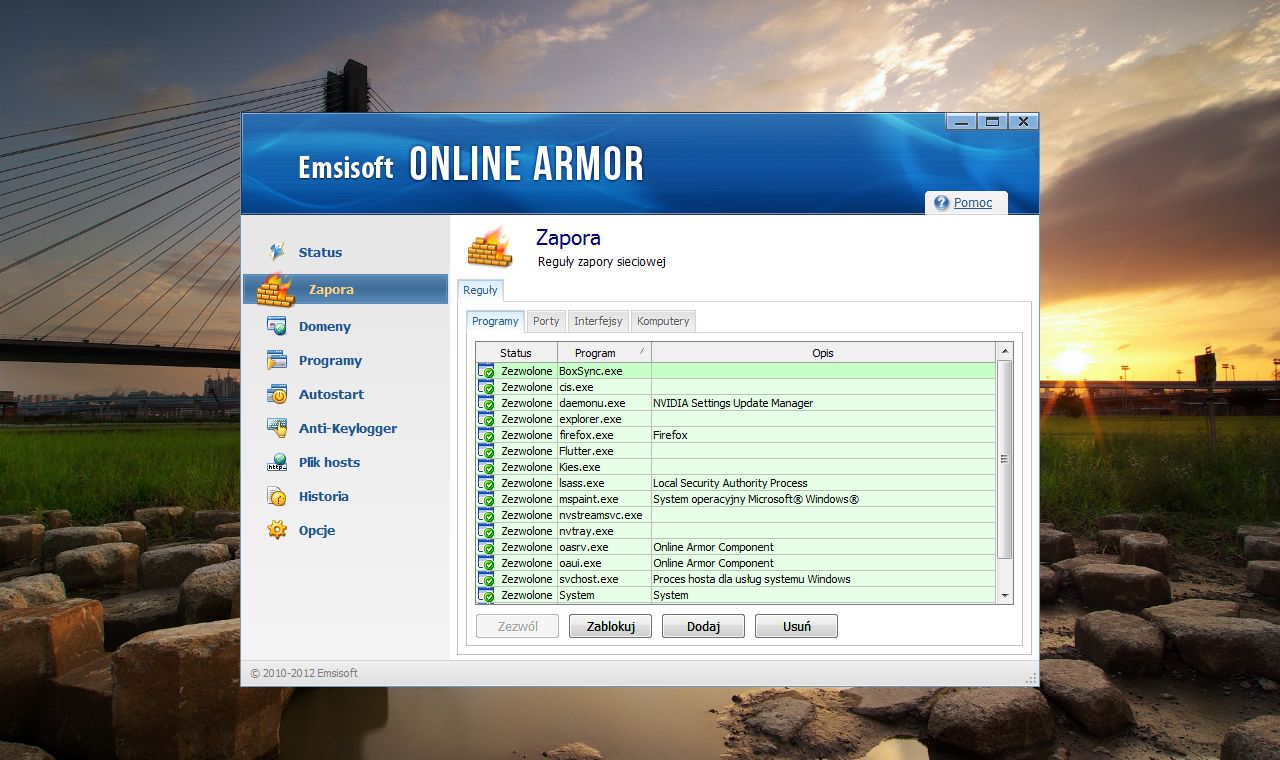1280x760 pixels.
Task: Select the "NVIDIA Settings Update Manager" description
Action: 733,403
